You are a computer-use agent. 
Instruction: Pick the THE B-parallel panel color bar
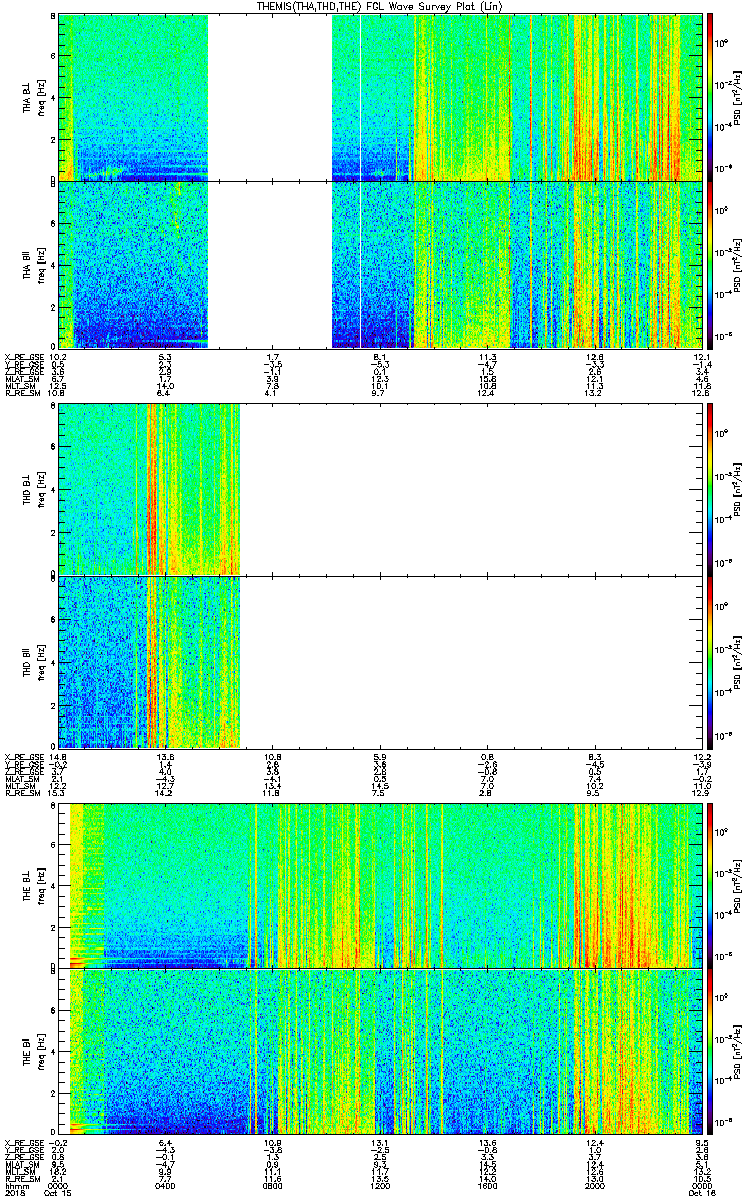709,1052
